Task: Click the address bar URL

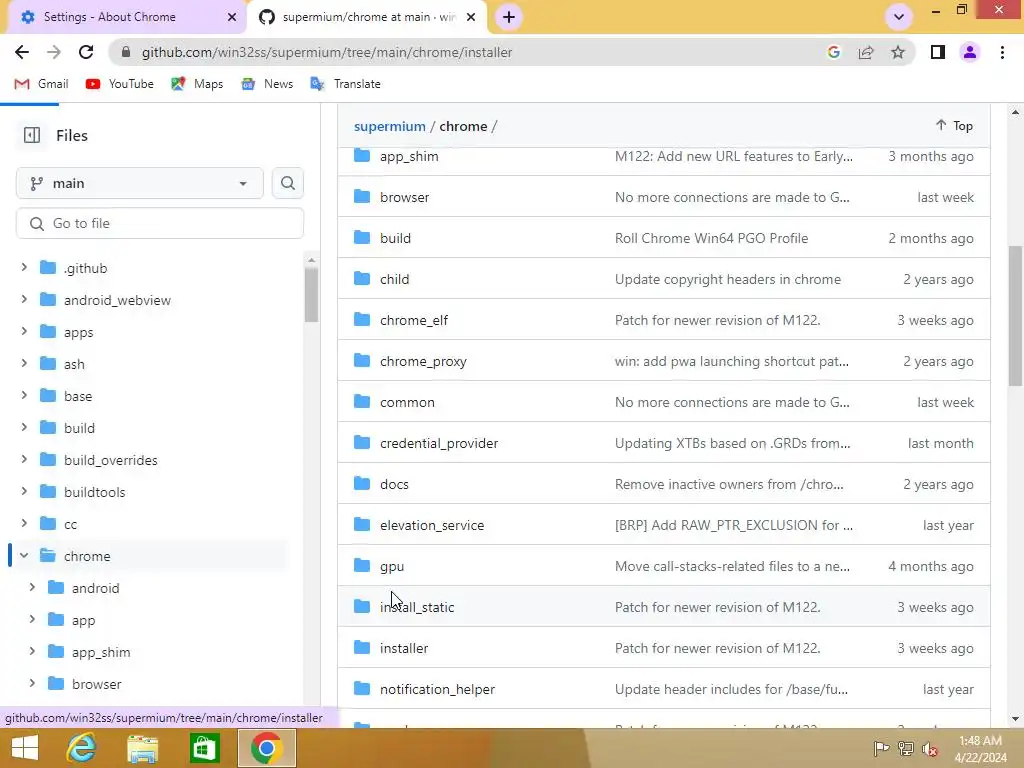Action: click(x=327, y=52)
